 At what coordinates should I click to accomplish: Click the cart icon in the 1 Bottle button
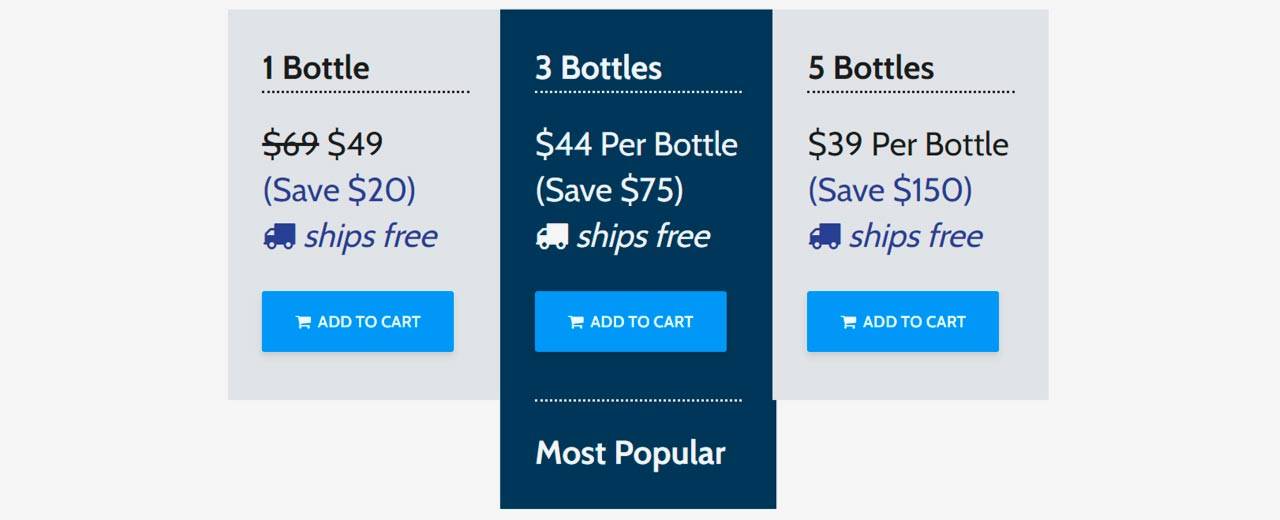tap(303, 322)
